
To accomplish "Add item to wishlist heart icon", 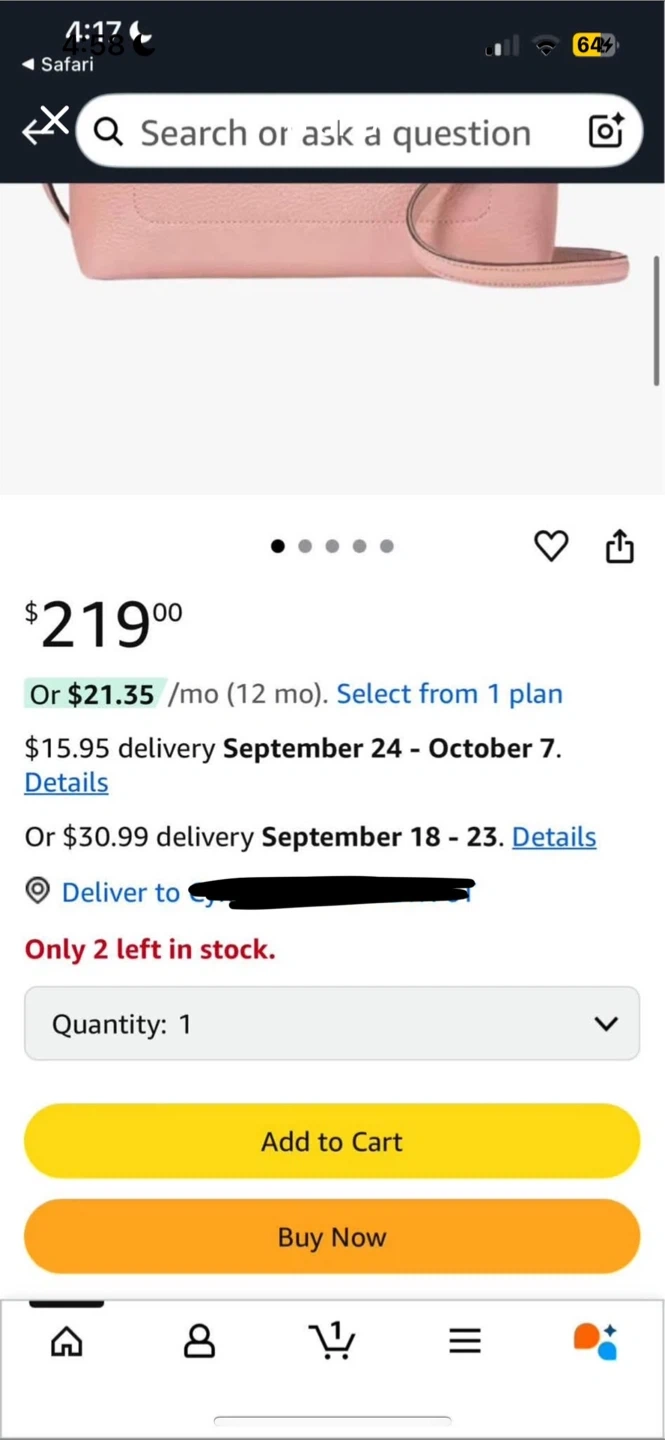I will (551, 546).
